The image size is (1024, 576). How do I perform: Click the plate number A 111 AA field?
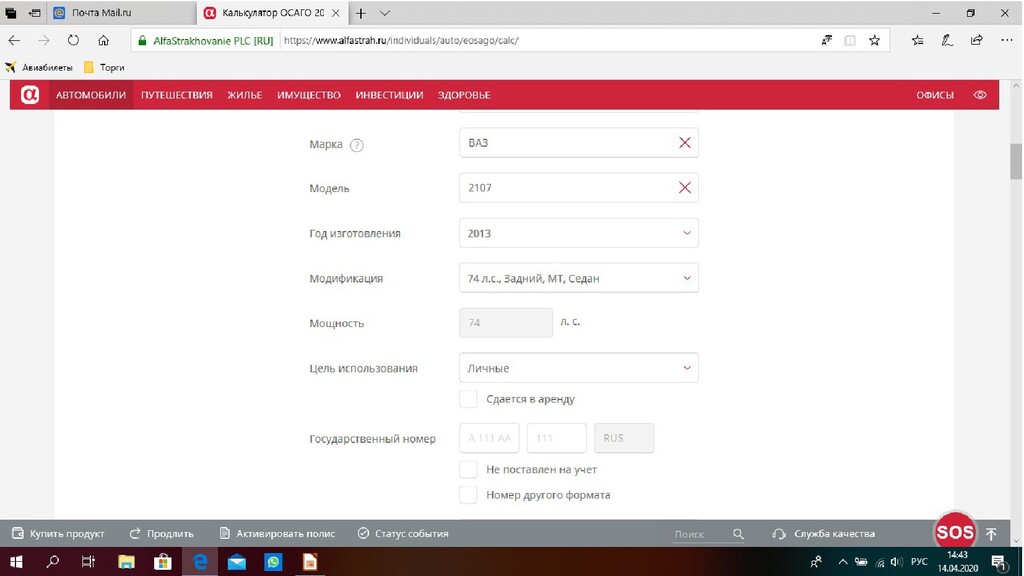[489, 438]
